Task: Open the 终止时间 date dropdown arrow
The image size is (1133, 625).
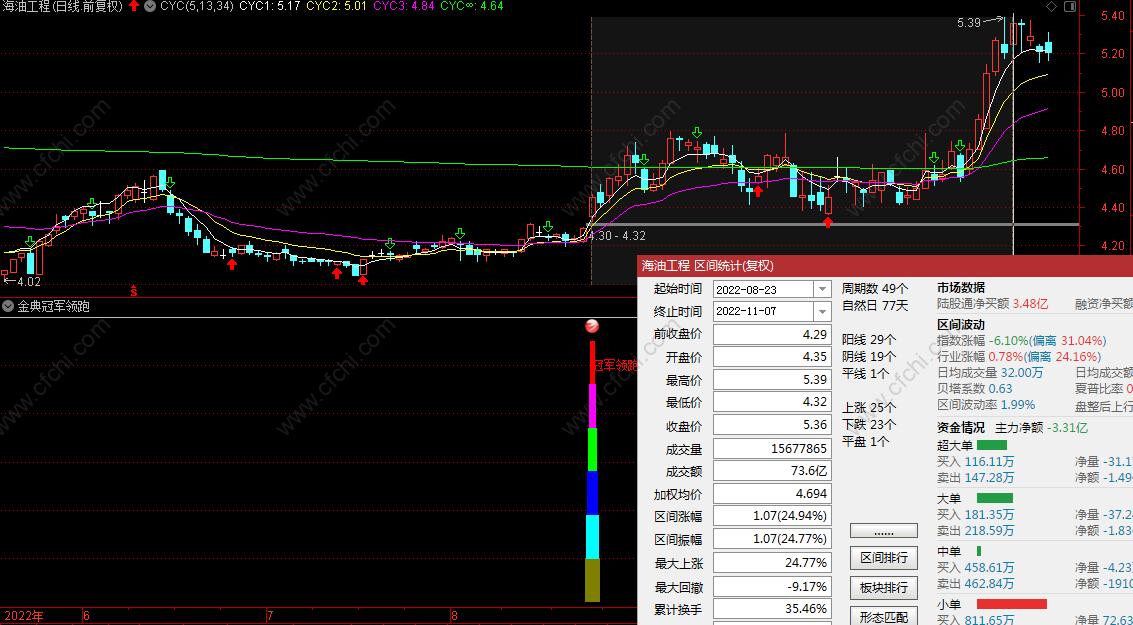Action: [x=822, y=311]
